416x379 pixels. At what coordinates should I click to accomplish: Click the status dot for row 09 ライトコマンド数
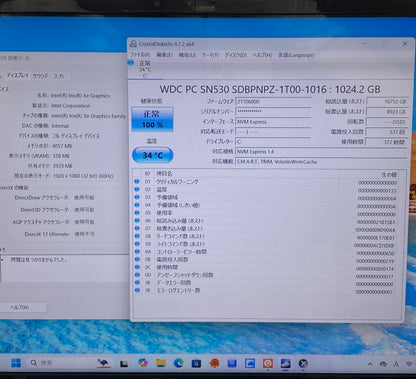click(x=137, y=244)
